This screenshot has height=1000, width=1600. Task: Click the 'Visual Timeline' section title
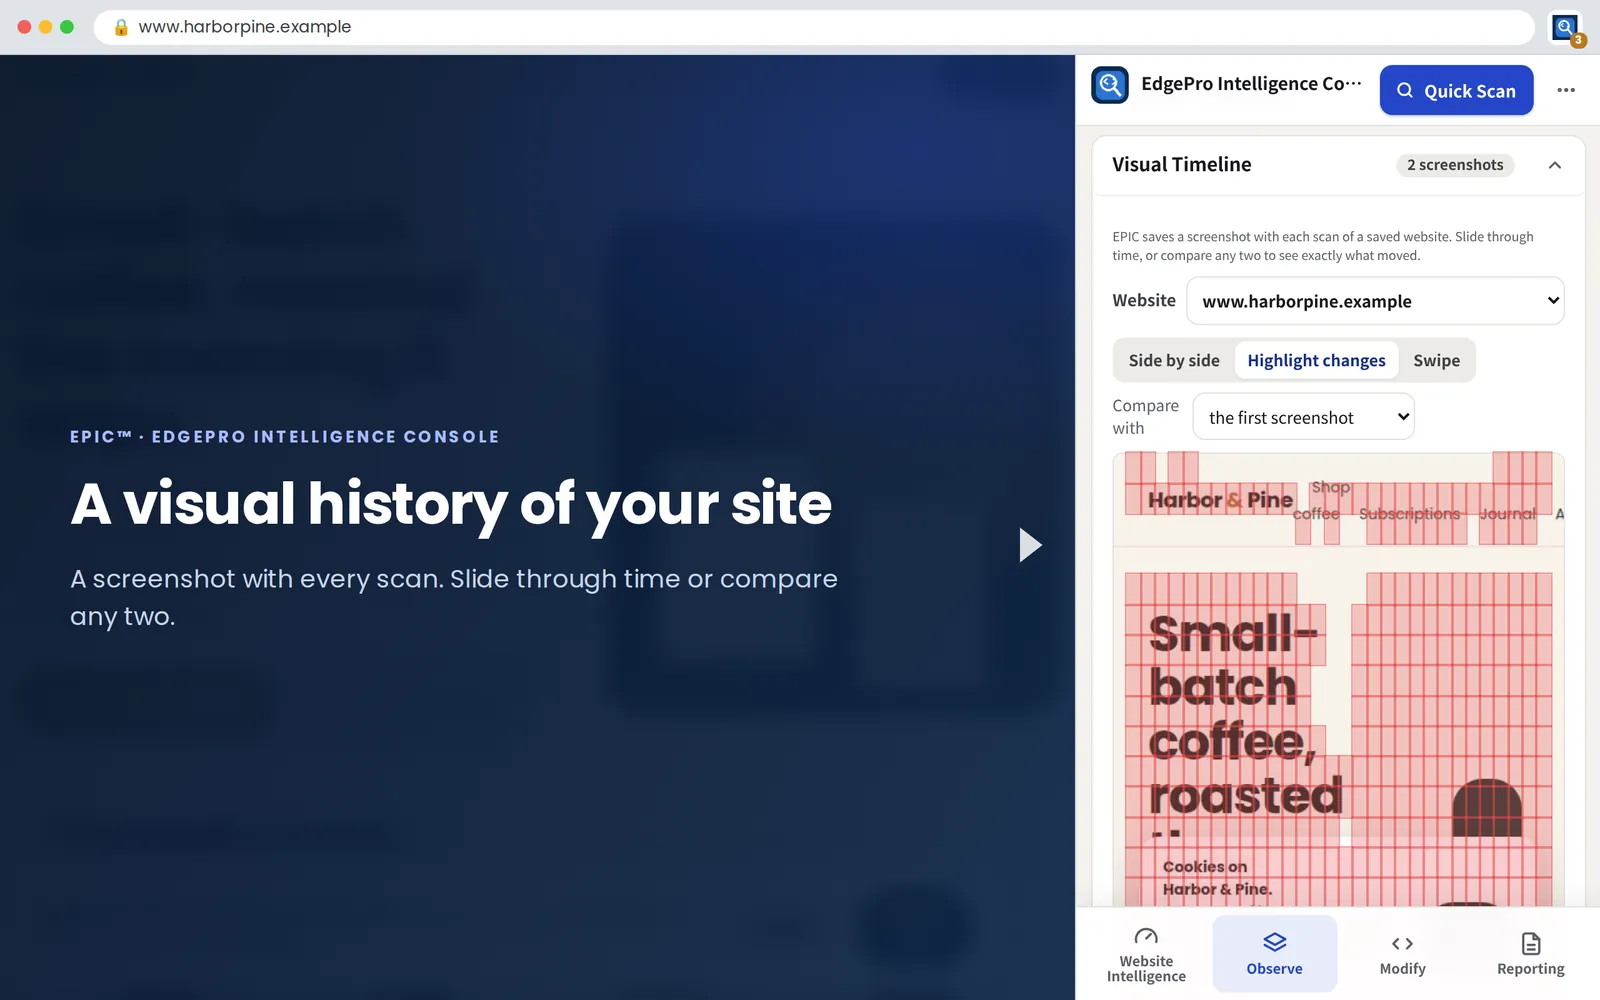coord(1181,165)
